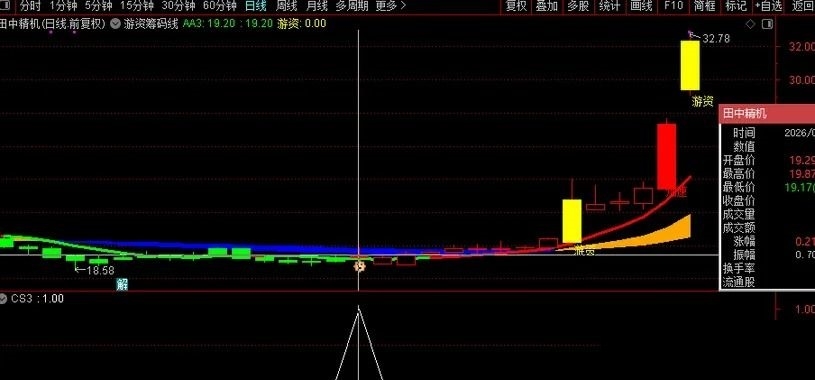The height and width of the screenshot is (380, 815).
Task: Click the 时间 row in info popup
Action: click(767, 133)
